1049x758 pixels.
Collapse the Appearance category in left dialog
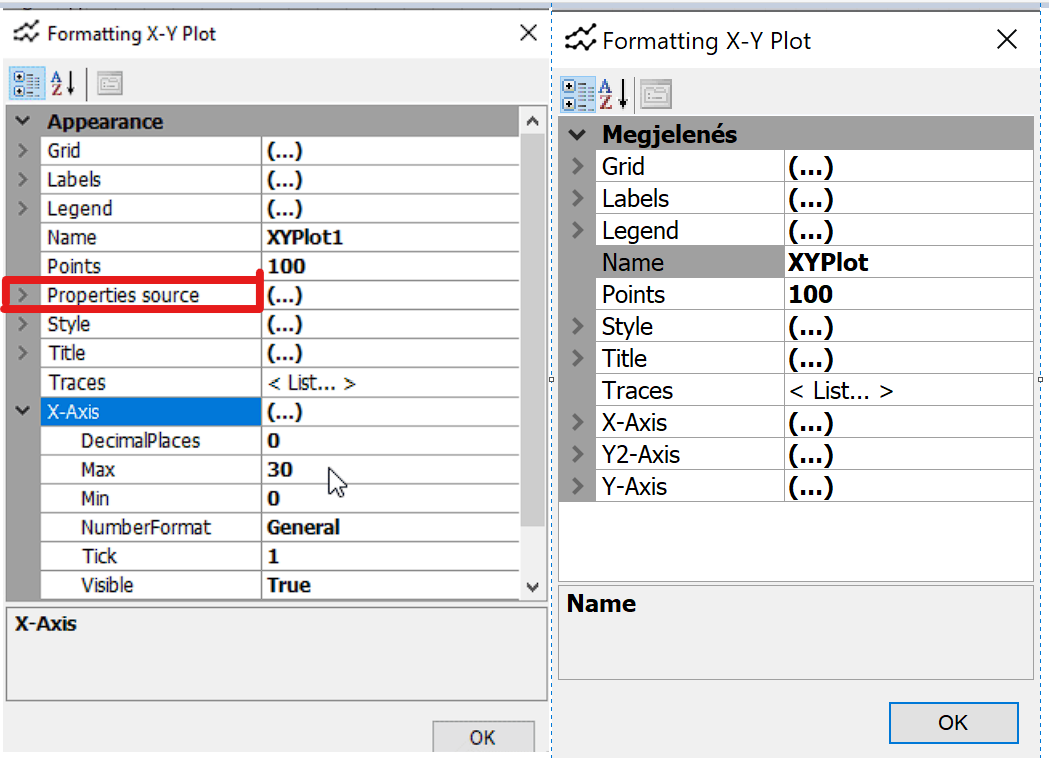22,122
